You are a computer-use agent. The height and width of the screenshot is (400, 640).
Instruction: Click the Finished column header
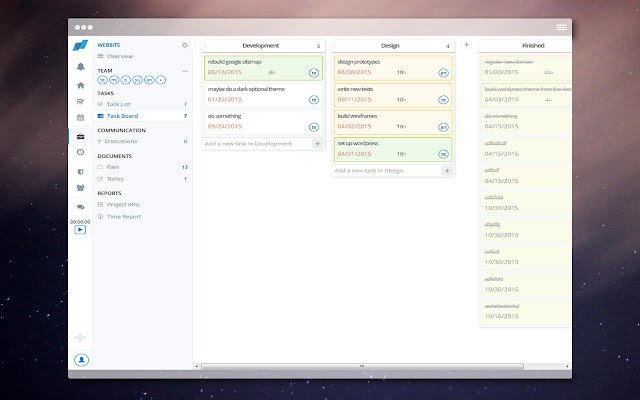533,46
